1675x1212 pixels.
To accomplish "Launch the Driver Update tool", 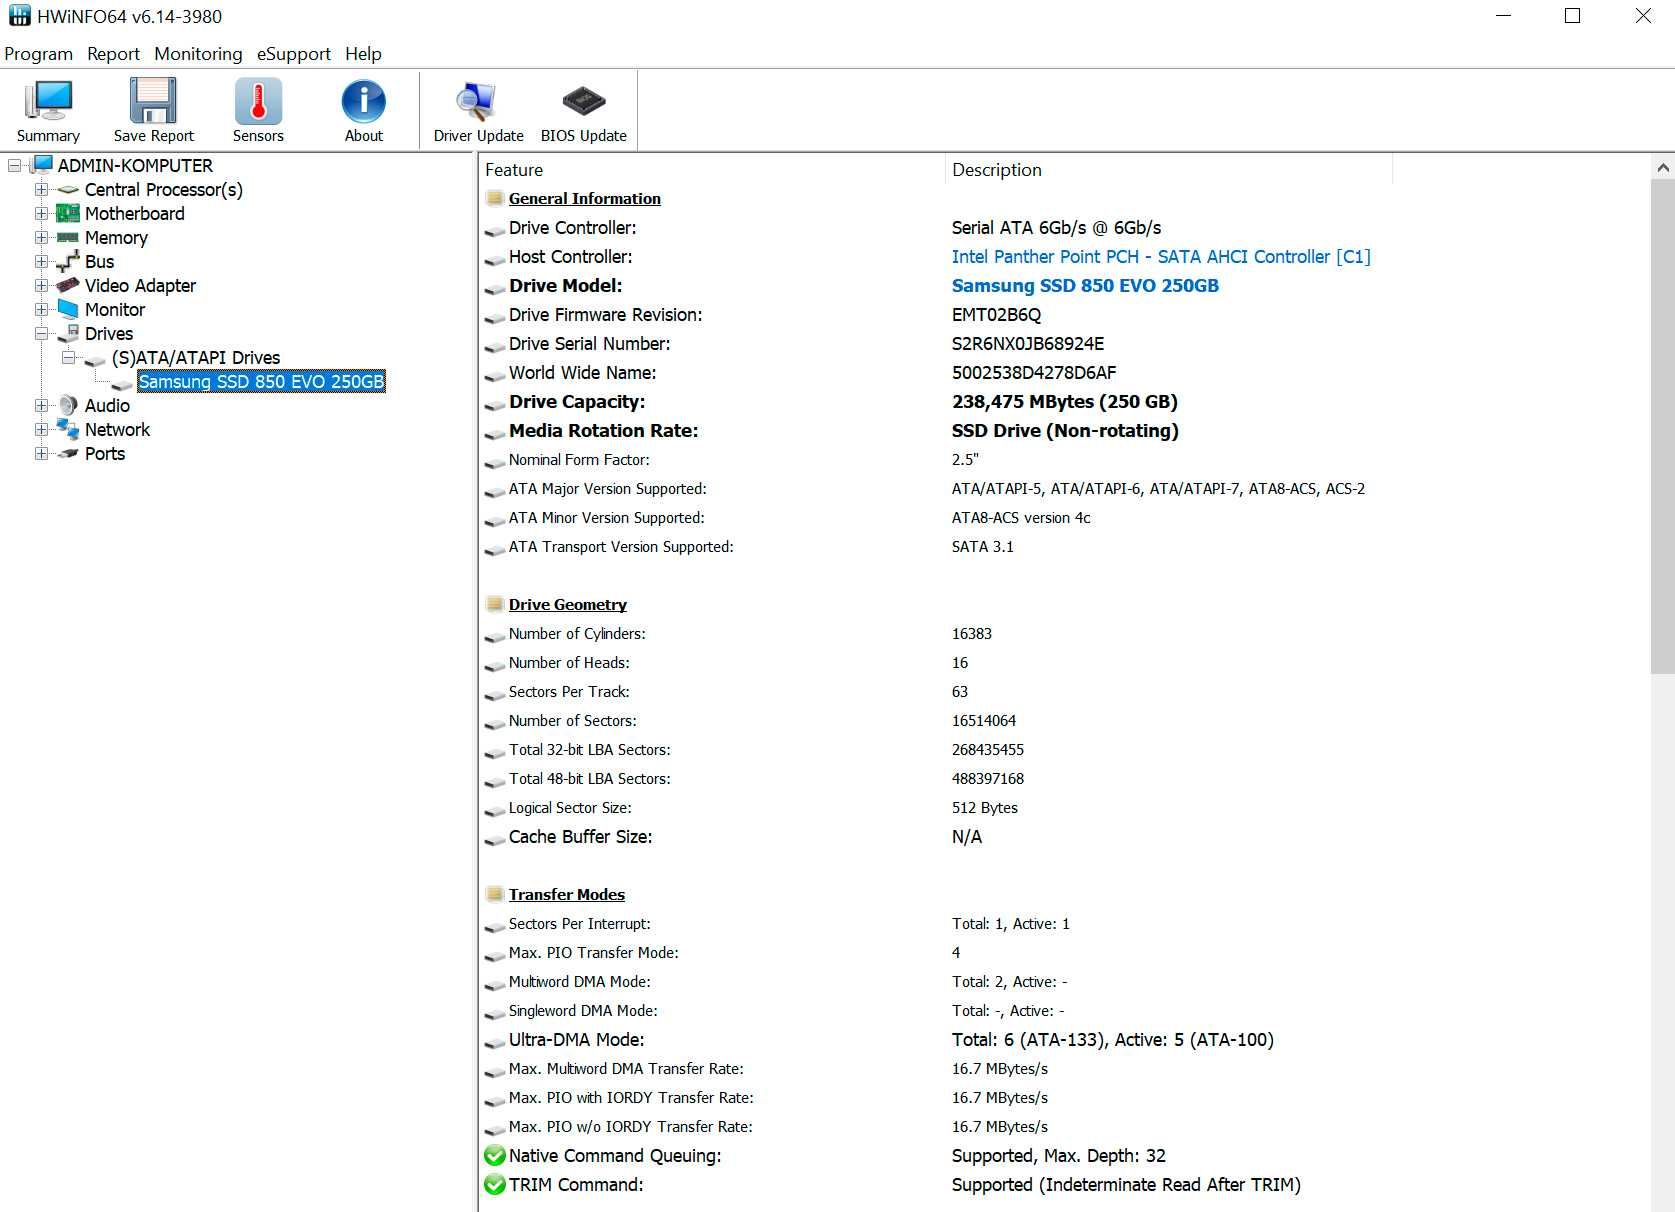I will [x=478, y=110].
